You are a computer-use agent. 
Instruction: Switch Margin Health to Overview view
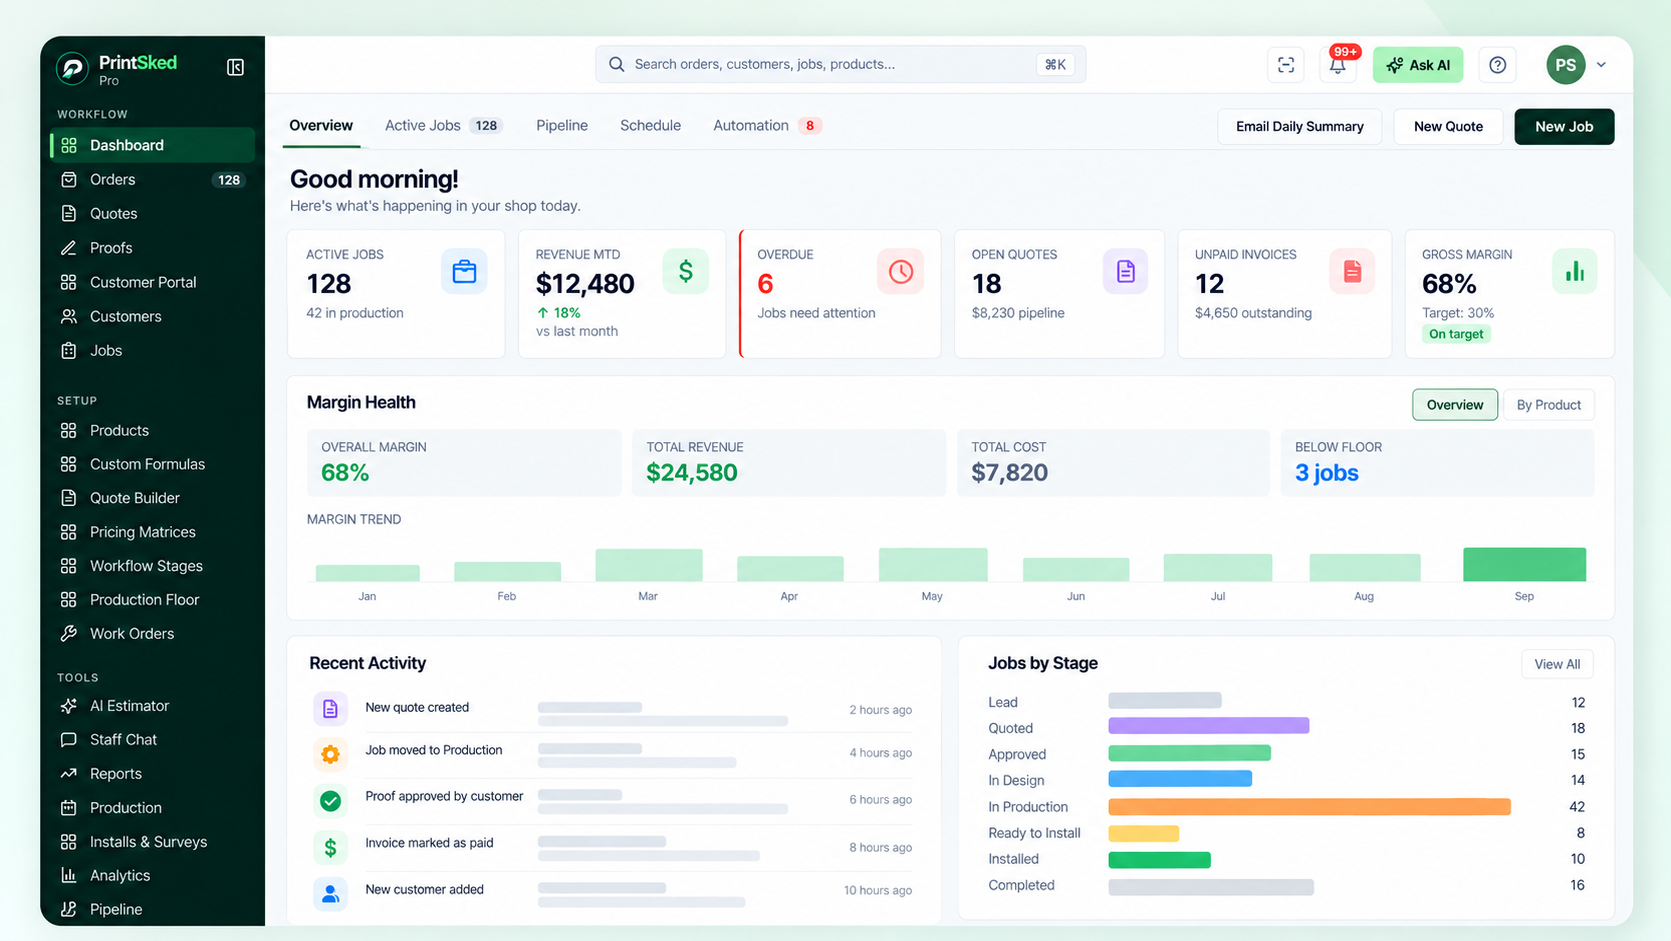pyautogui.click(x=1455, y=405)
